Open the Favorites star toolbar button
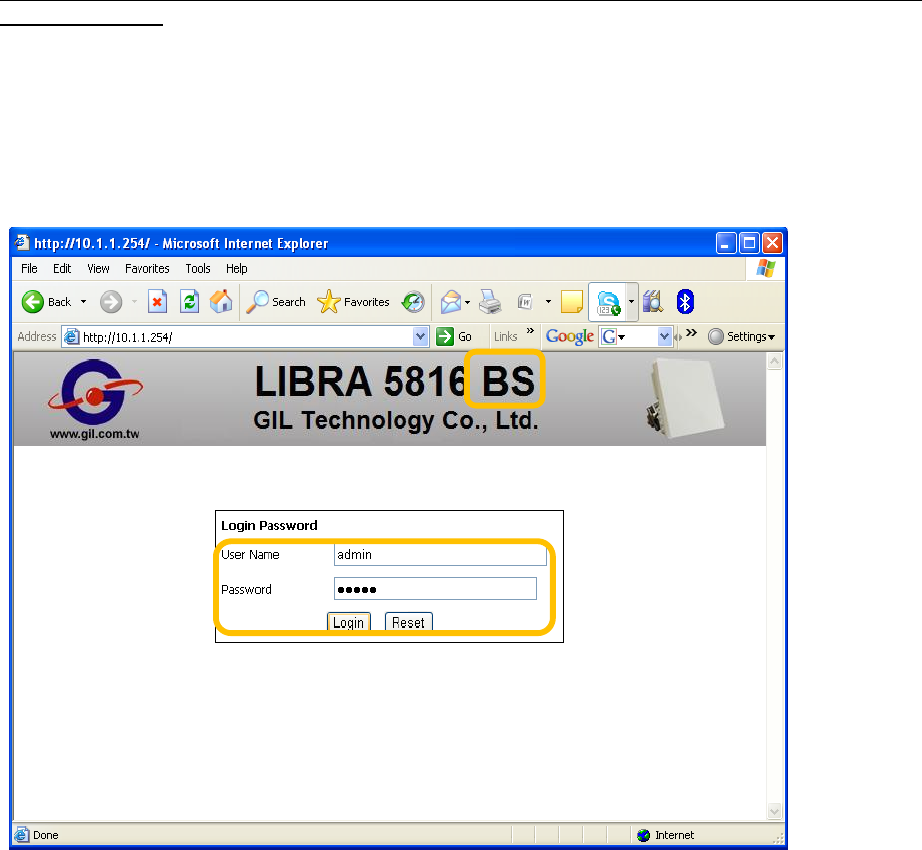Screen dimensions: 922x850 (353, 302)
